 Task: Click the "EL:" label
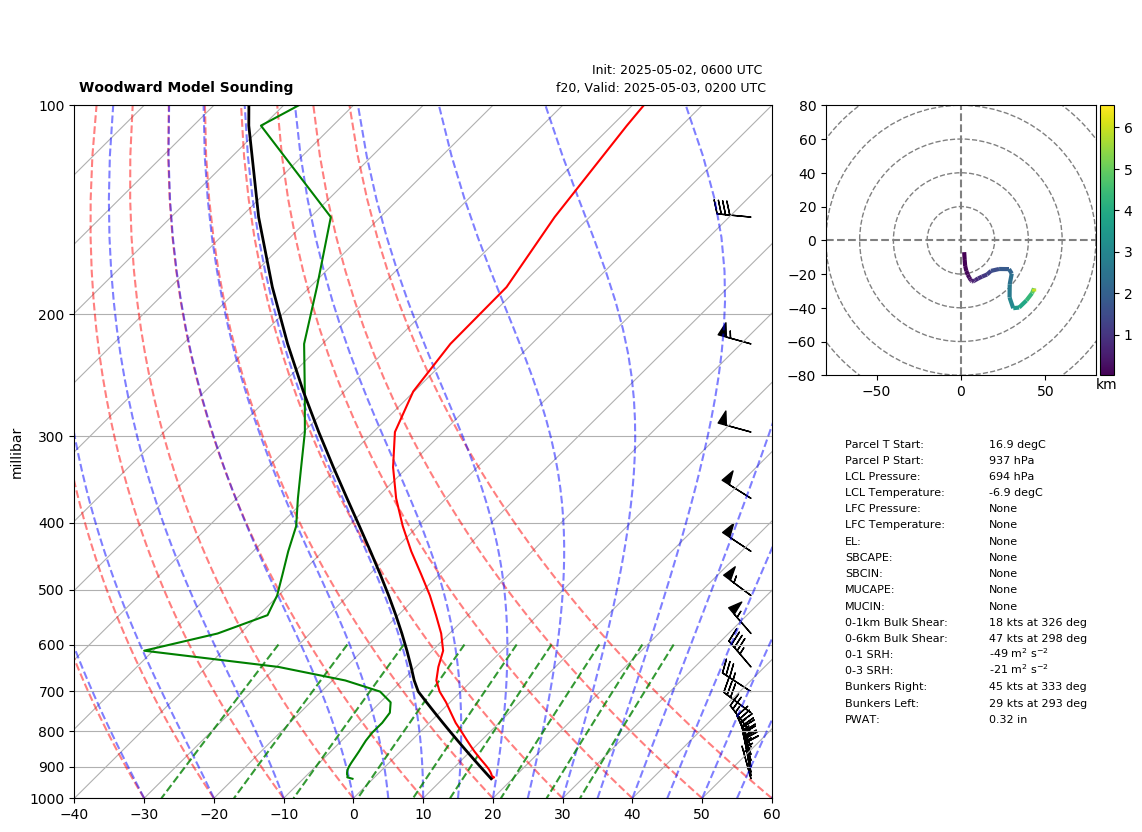click(x=852, y=541)
